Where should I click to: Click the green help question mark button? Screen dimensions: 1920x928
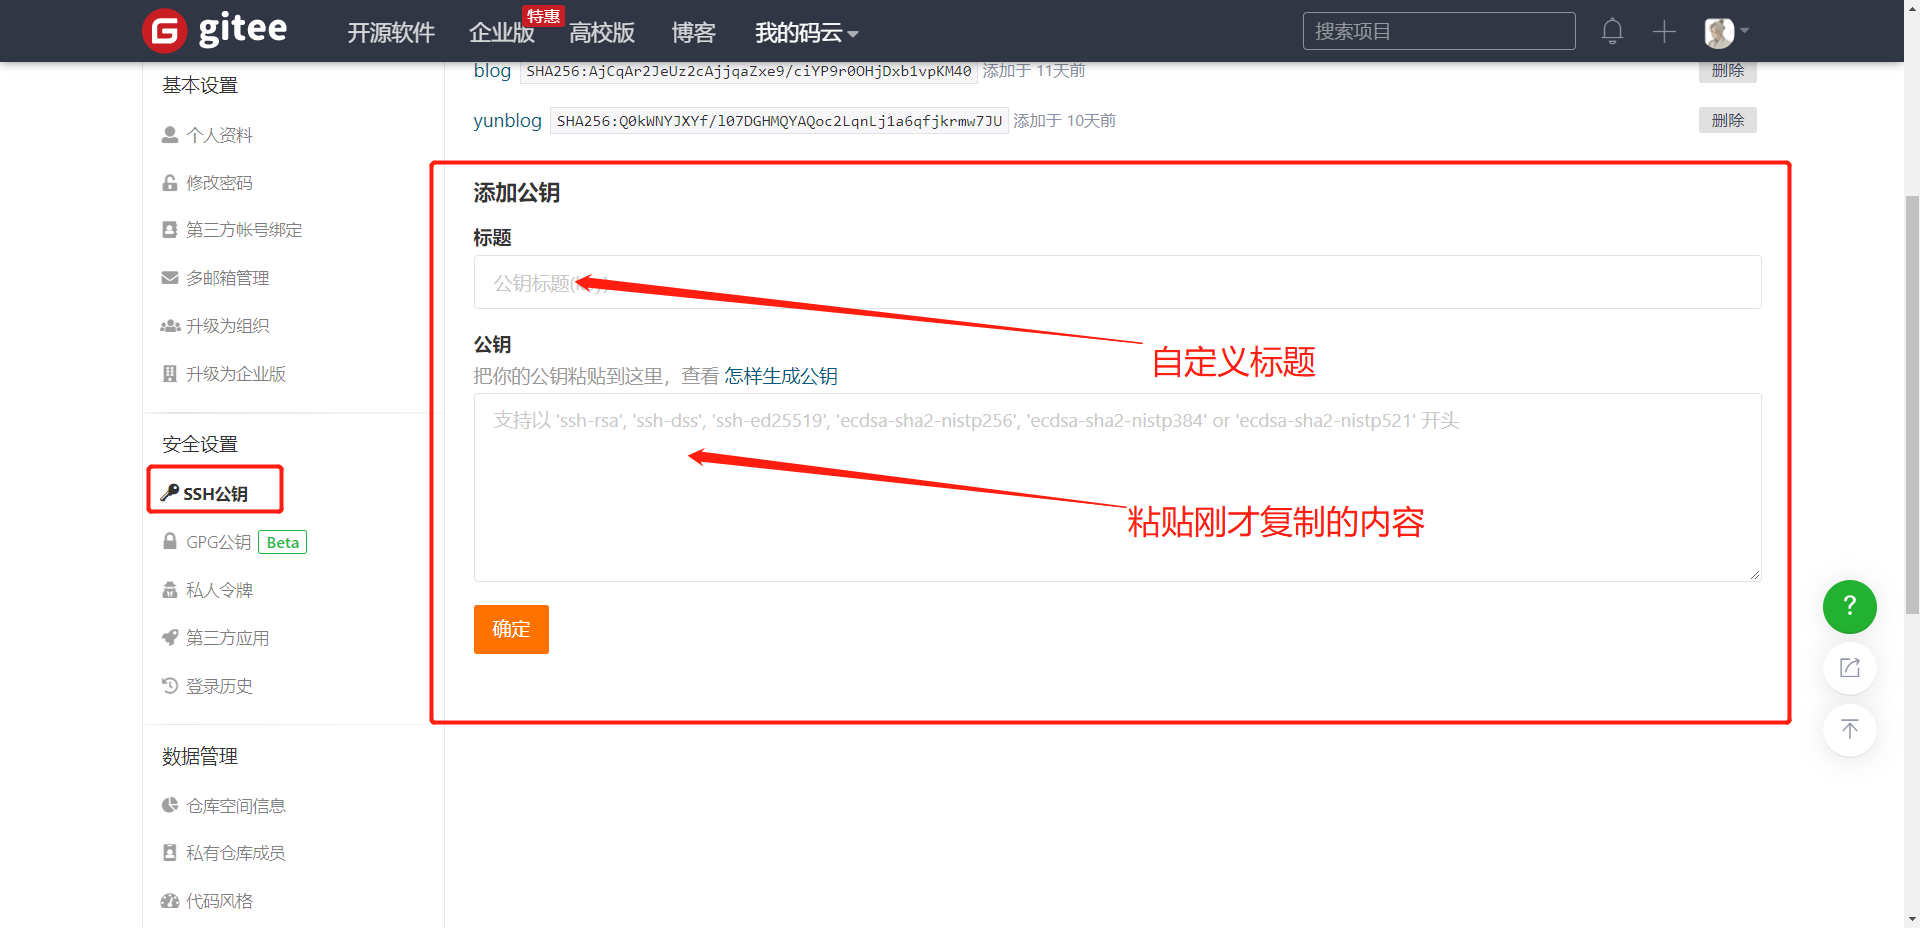click(x=1849, y=606)
